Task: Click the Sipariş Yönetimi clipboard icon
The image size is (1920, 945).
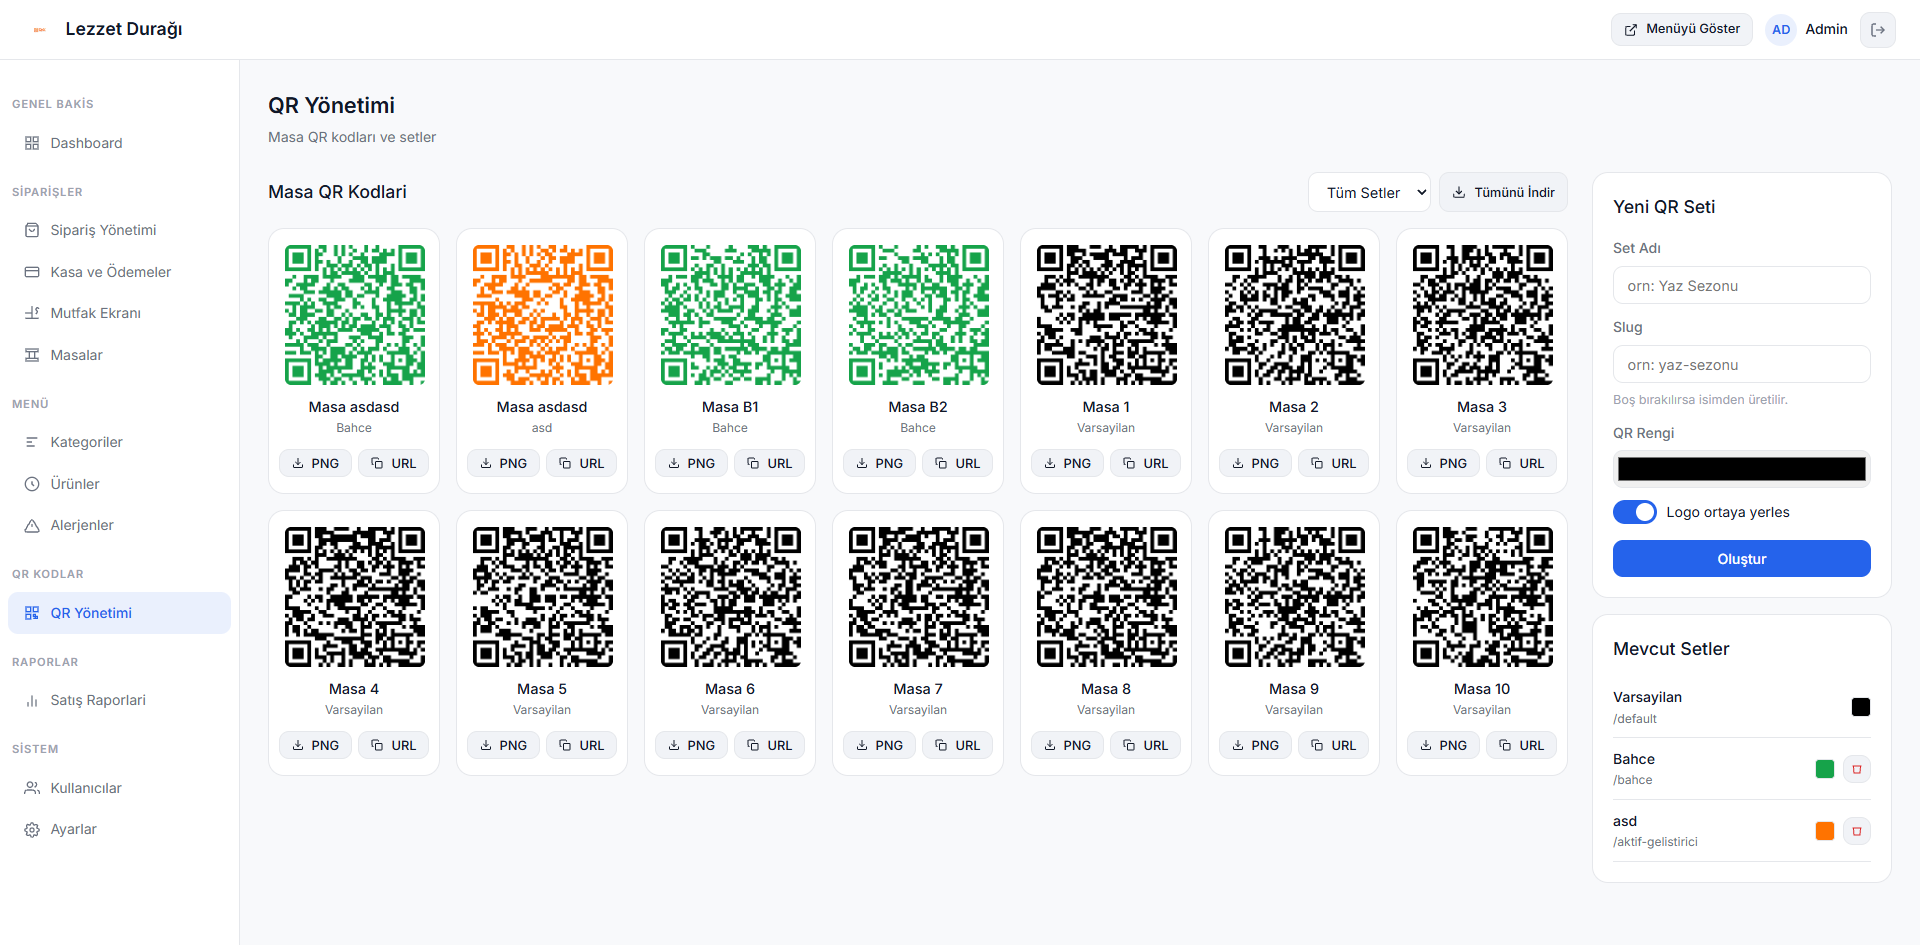Action: tap(32, 230)
